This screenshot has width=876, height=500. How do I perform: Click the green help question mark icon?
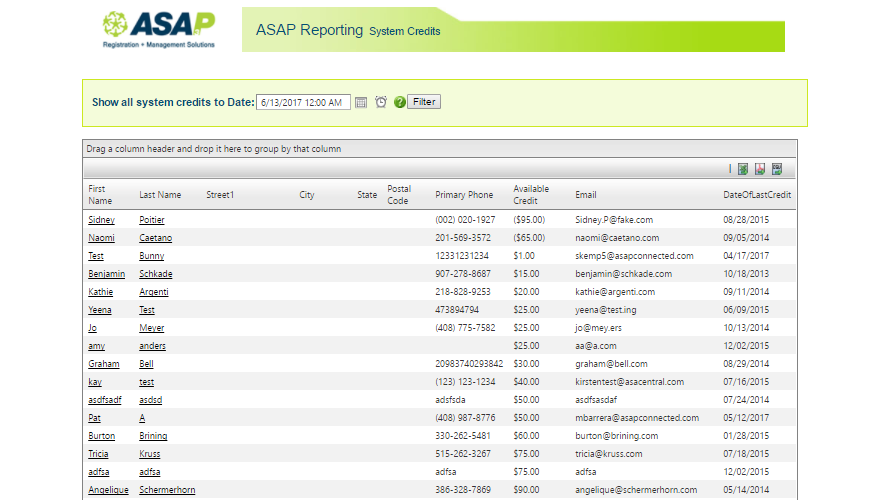coord(399,102)
